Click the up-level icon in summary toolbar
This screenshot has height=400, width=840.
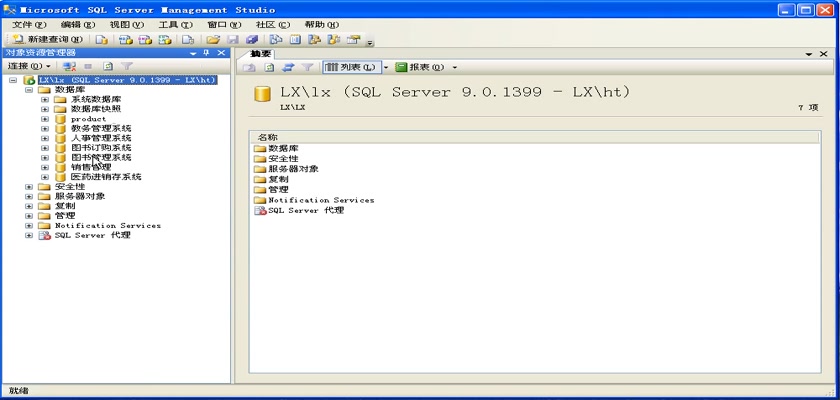250,67
